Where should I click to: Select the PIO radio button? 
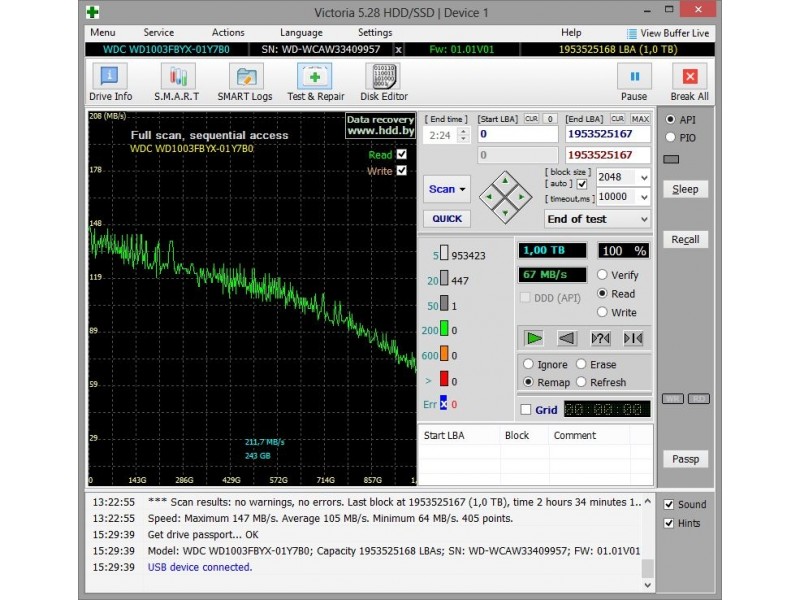[x=670, y=137]
